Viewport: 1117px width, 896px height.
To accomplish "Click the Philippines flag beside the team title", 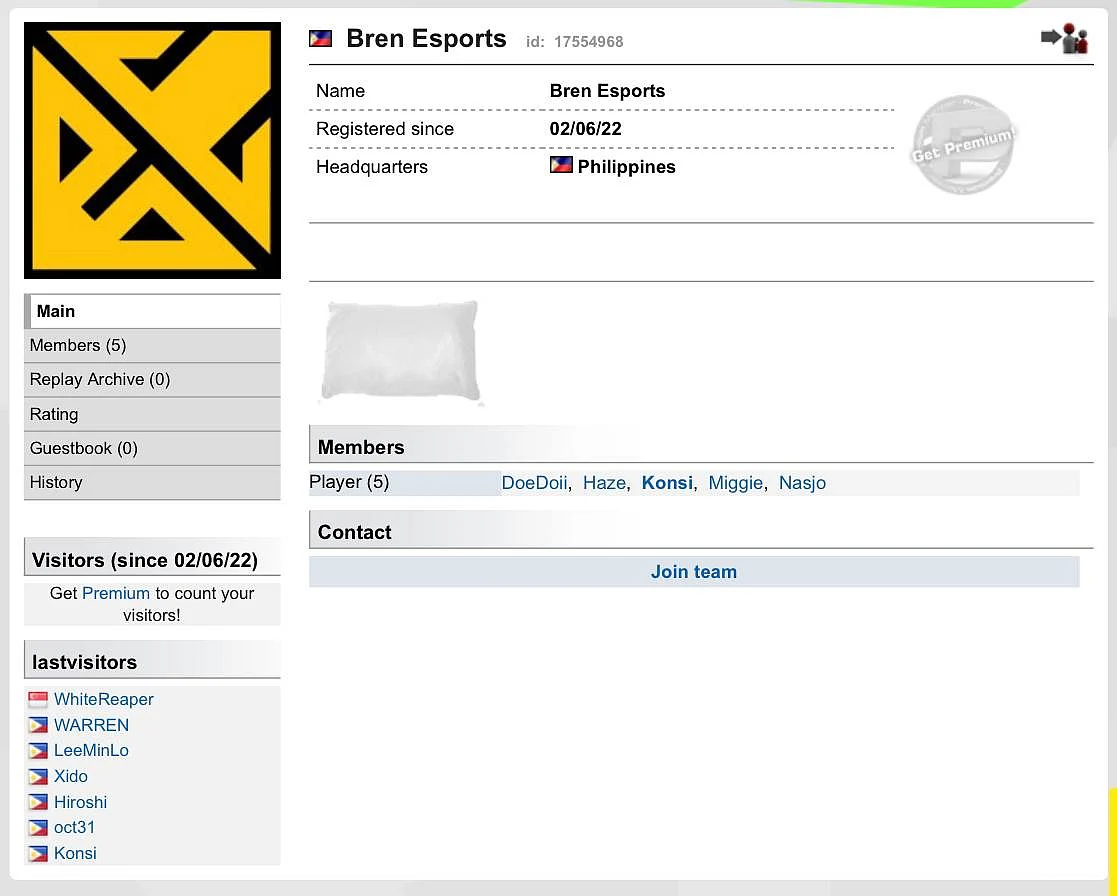I will click(321, 38).
